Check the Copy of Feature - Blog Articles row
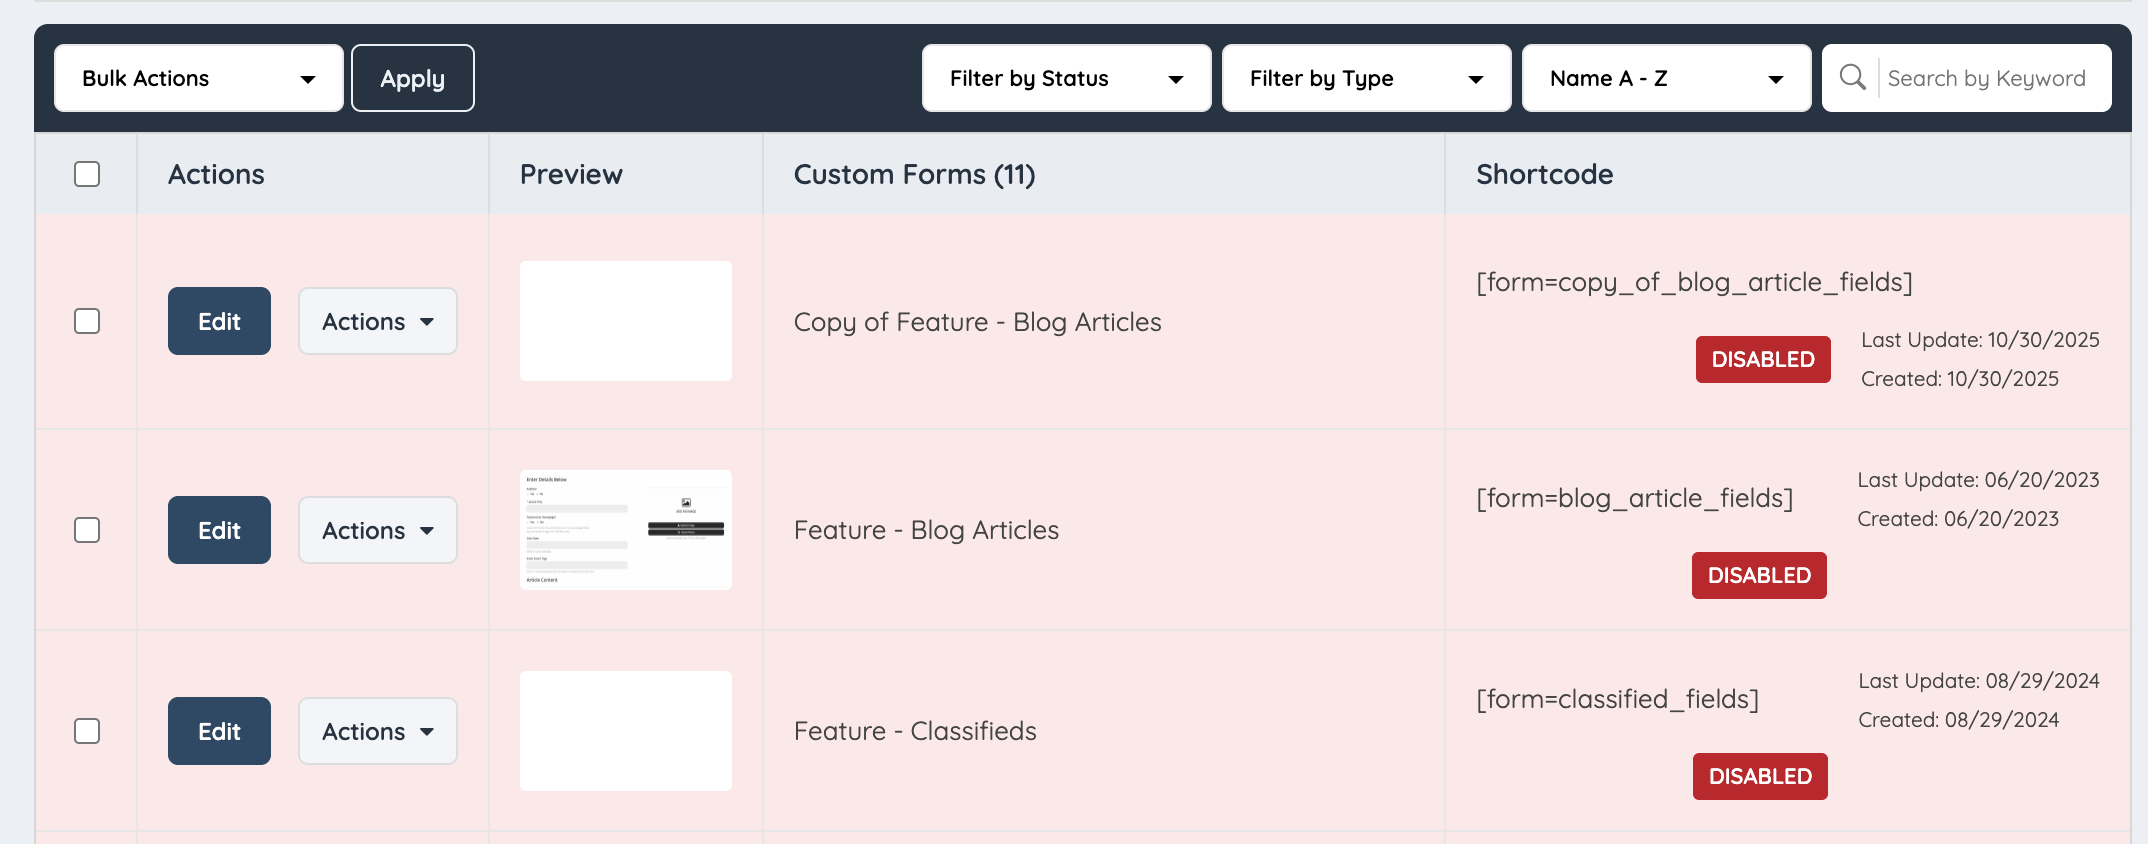2148x844 pixels. pyautogui.click(x=87, y=321)
